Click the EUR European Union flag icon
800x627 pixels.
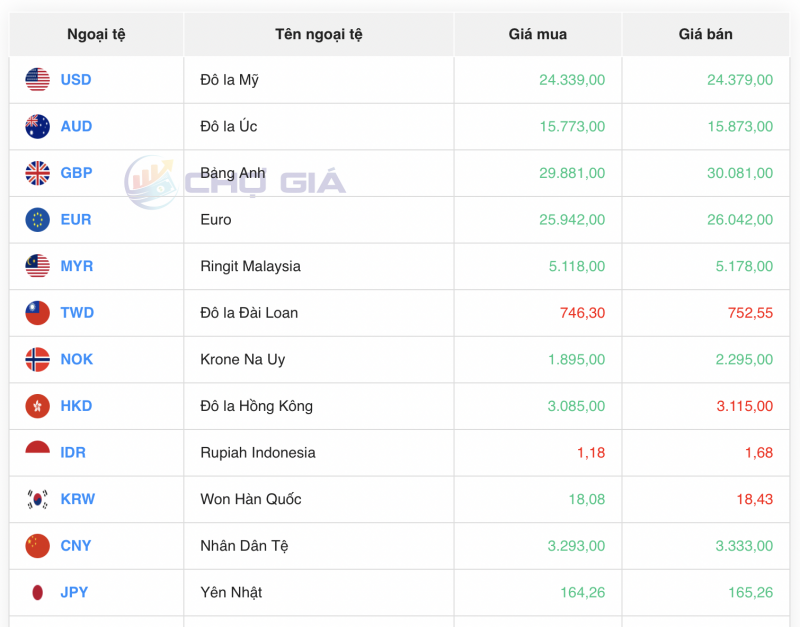point(38,219)
